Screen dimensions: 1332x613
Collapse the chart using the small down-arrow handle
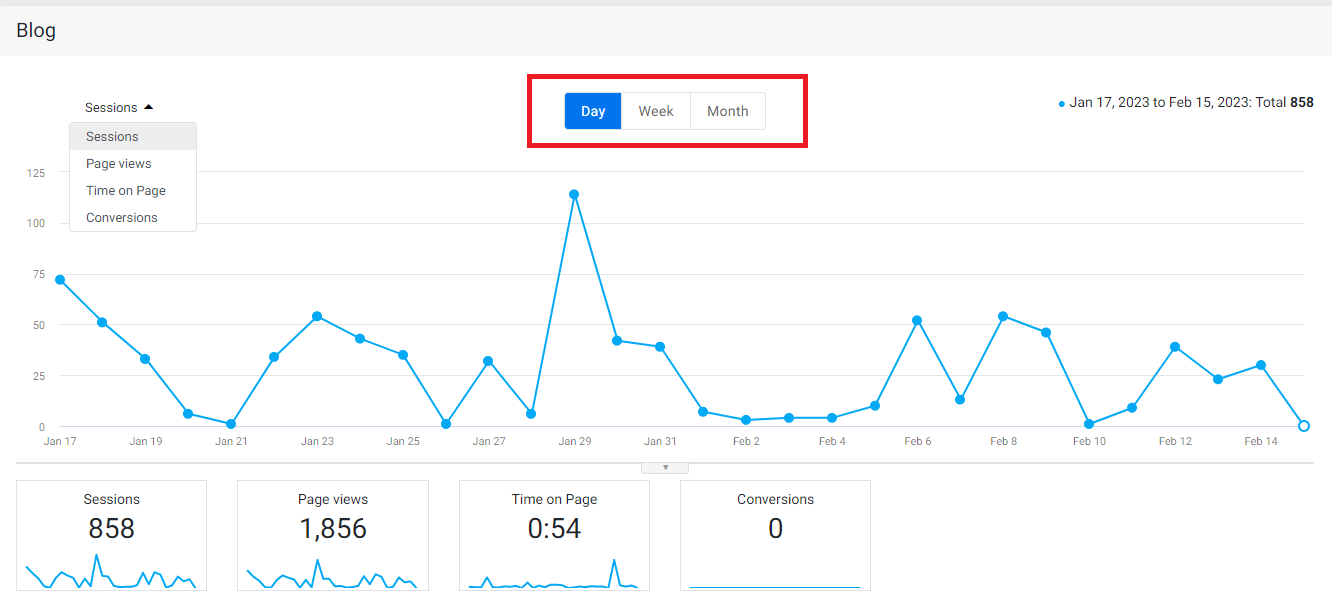coord(665,467)
